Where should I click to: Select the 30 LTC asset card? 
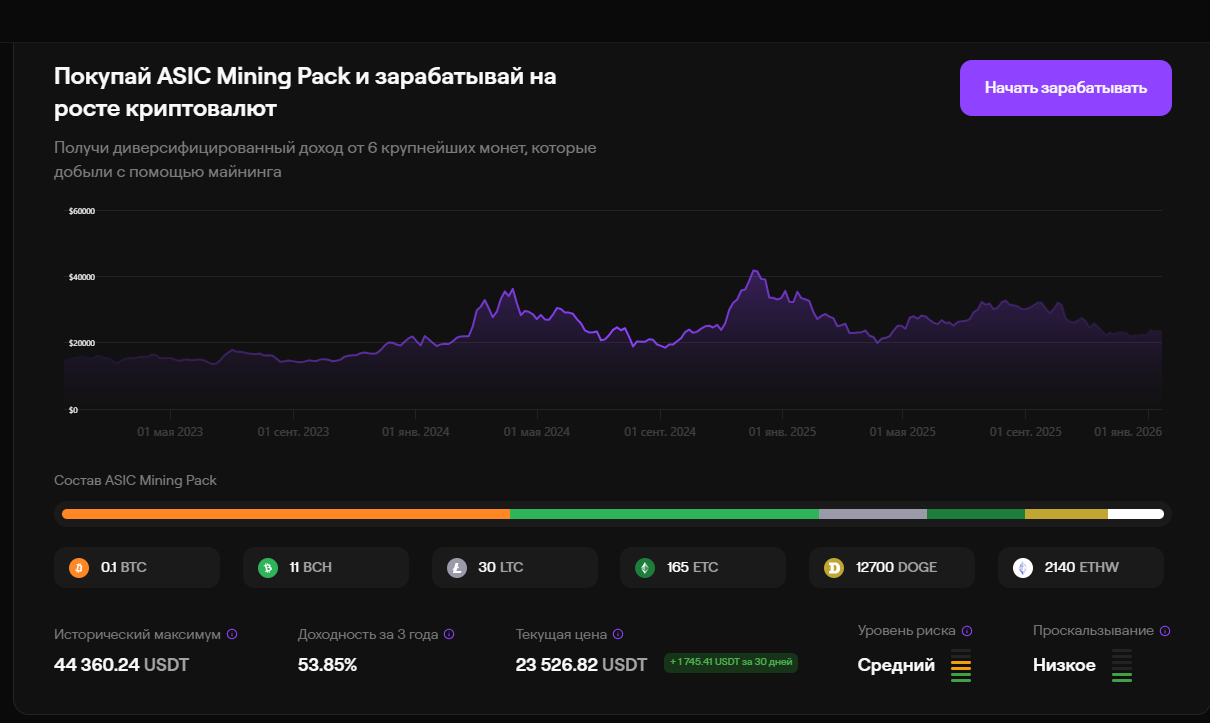tap(515, 567)
